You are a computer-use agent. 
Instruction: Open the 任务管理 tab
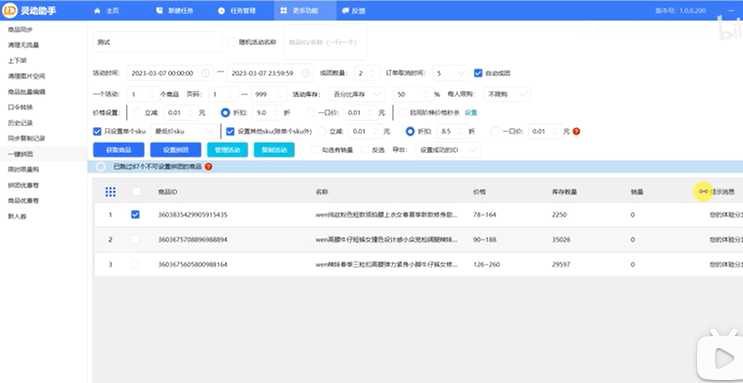[237, 10]
